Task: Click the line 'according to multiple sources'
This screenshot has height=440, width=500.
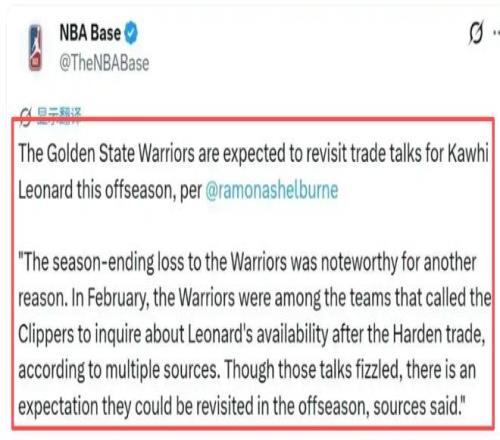Action: coord(247,370)
